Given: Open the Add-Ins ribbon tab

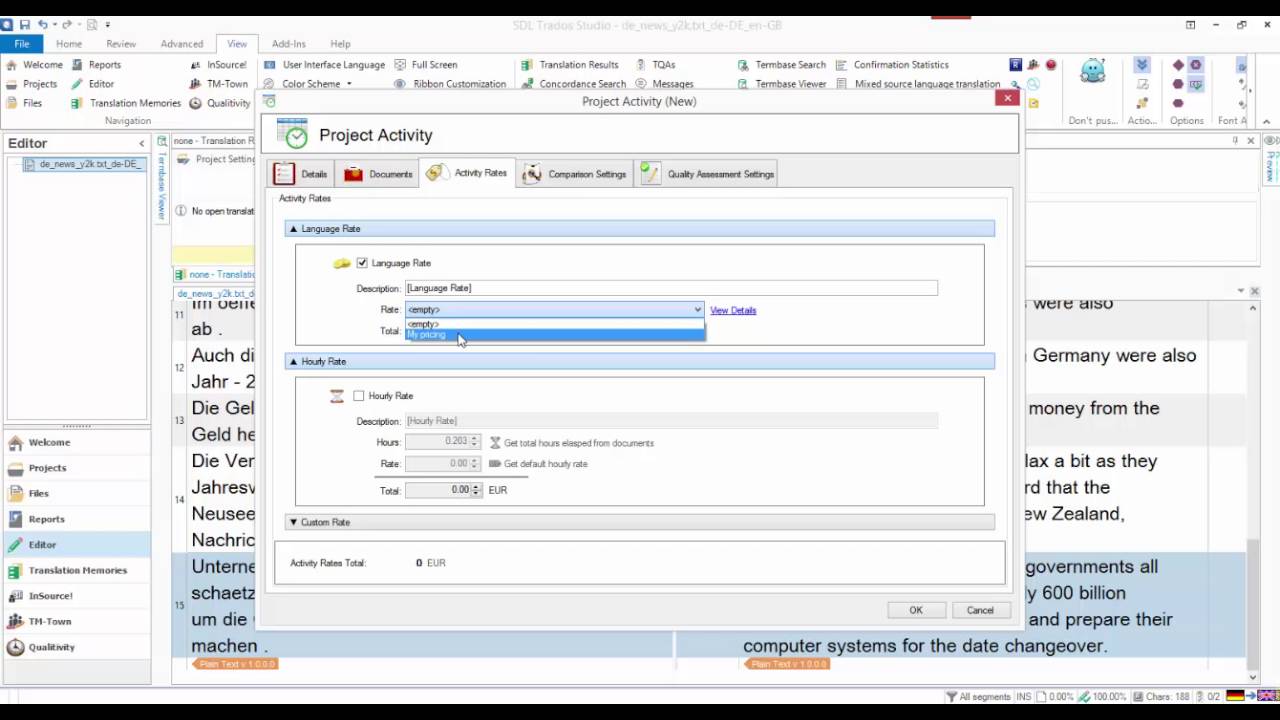Looking at the screenshot, I should pyautogui.click(x=289, y=44).
